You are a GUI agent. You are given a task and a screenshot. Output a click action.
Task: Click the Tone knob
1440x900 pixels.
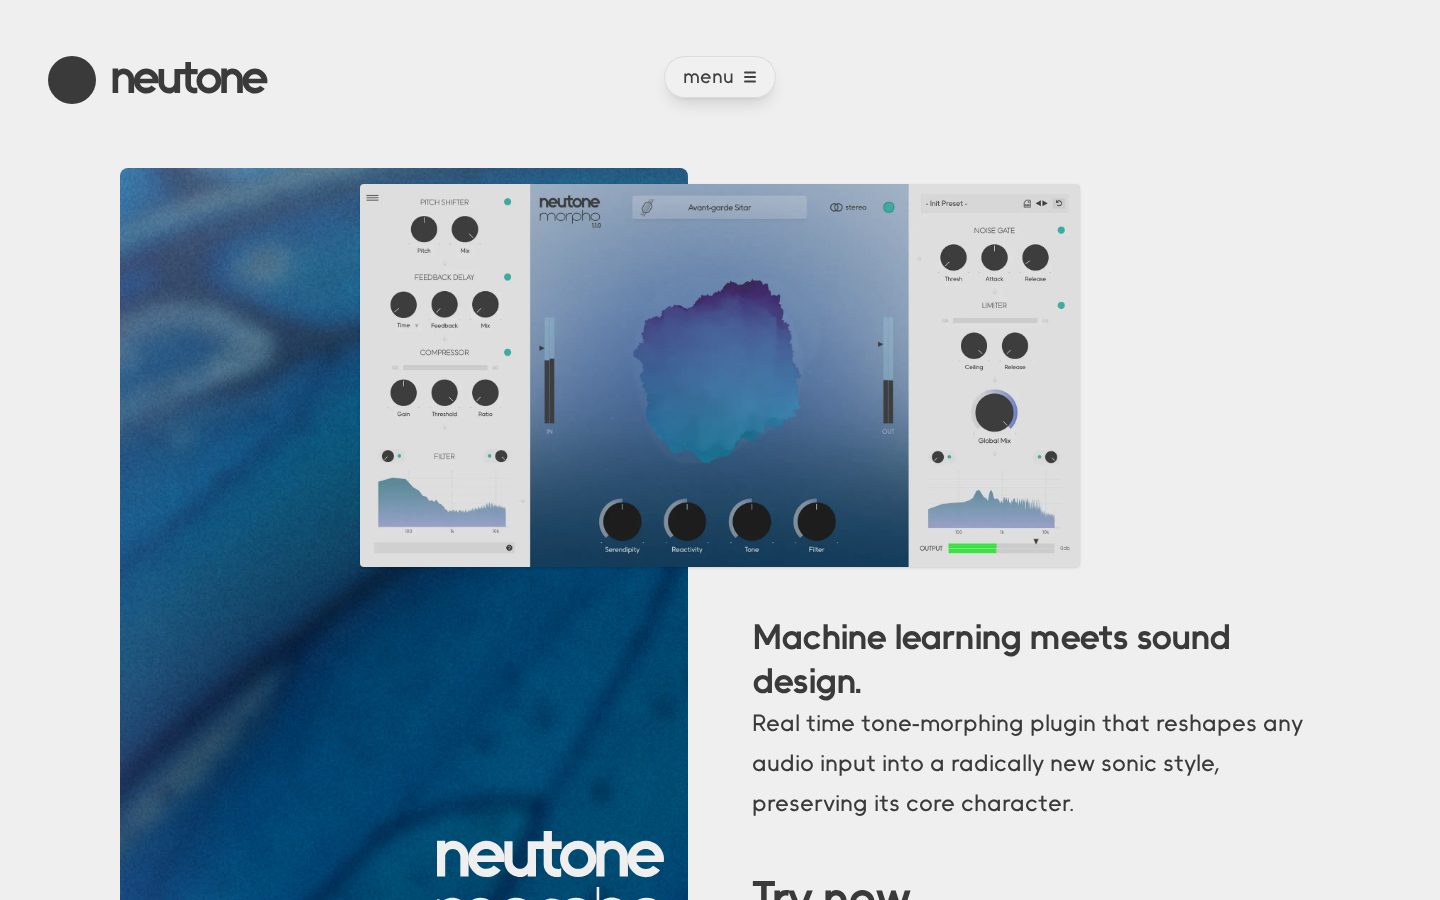(751, 521)
